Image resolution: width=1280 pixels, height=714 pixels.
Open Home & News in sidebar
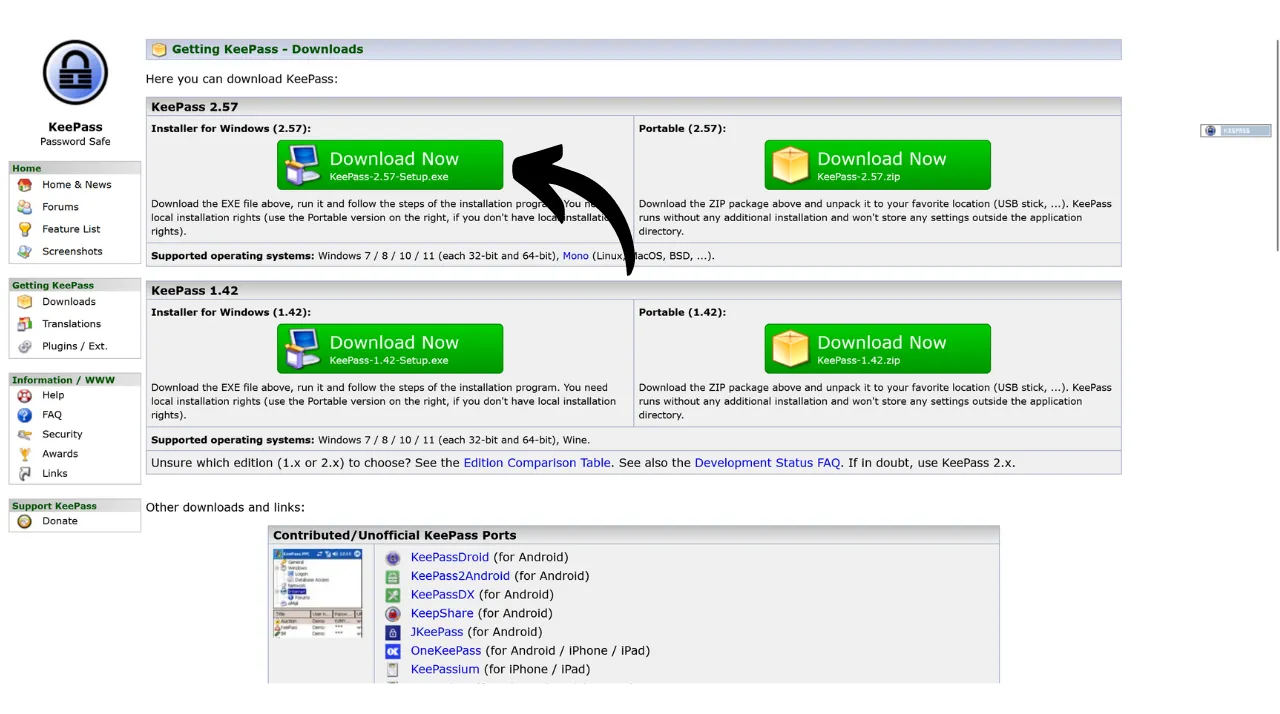76,185
